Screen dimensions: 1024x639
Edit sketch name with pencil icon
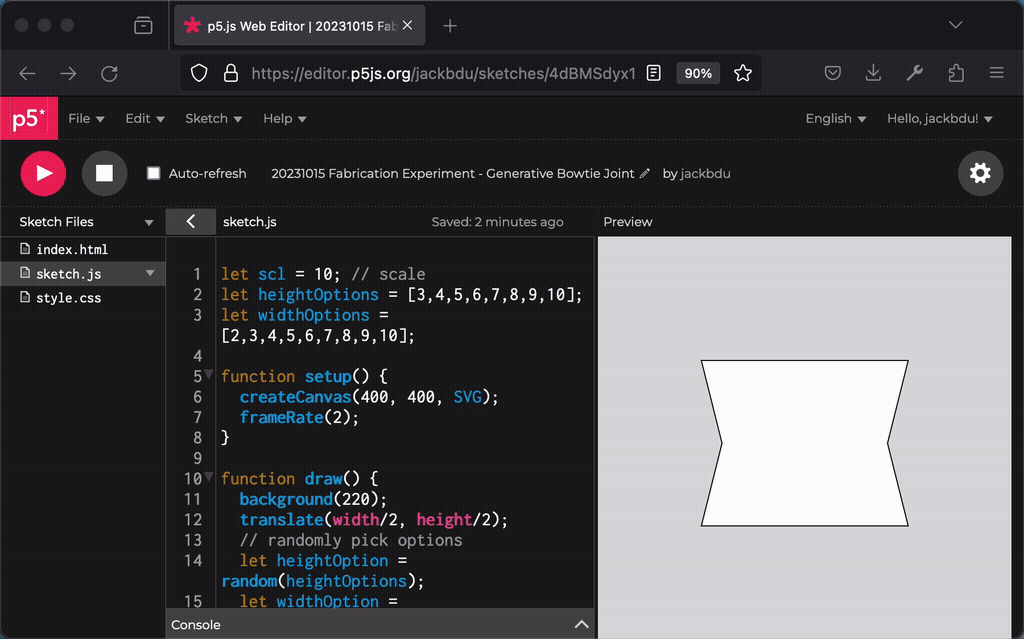pyautogui.click(x=645, y=174)
